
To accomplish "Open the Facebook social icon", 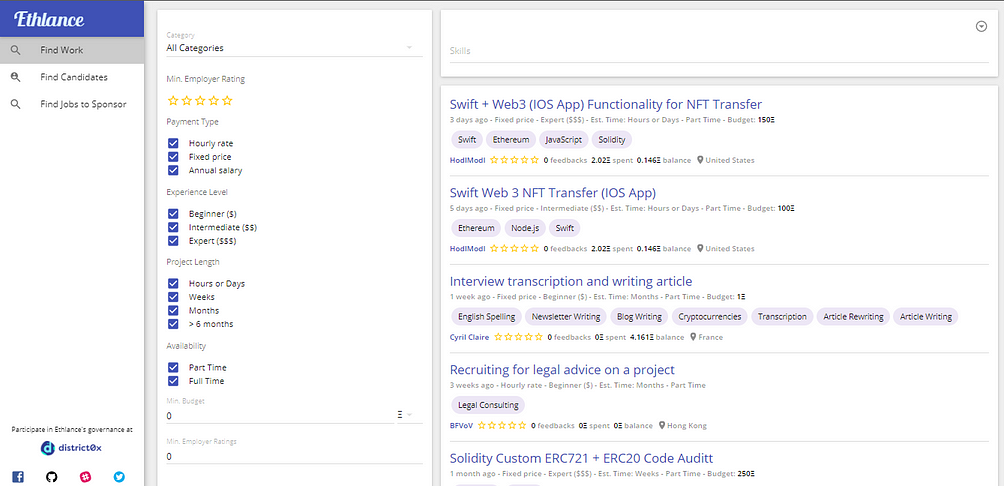I will [18, 477].
